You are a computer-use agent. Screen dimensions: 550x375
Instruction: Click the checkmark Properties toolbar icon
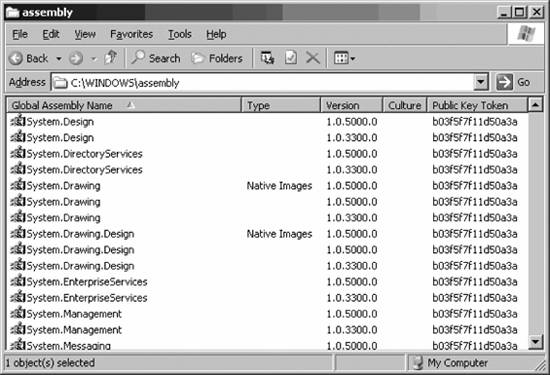pyautogui.click(x=290, y=58)
